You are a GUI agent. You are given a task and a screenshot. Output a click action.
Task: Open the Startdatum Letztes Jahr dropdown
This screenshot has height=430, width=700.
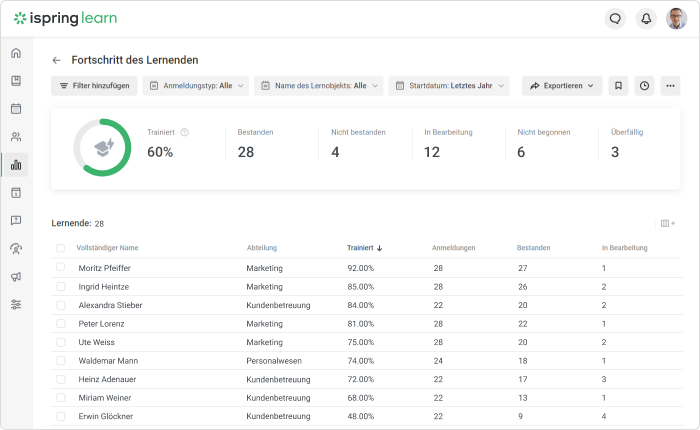[x=449, y=86]
